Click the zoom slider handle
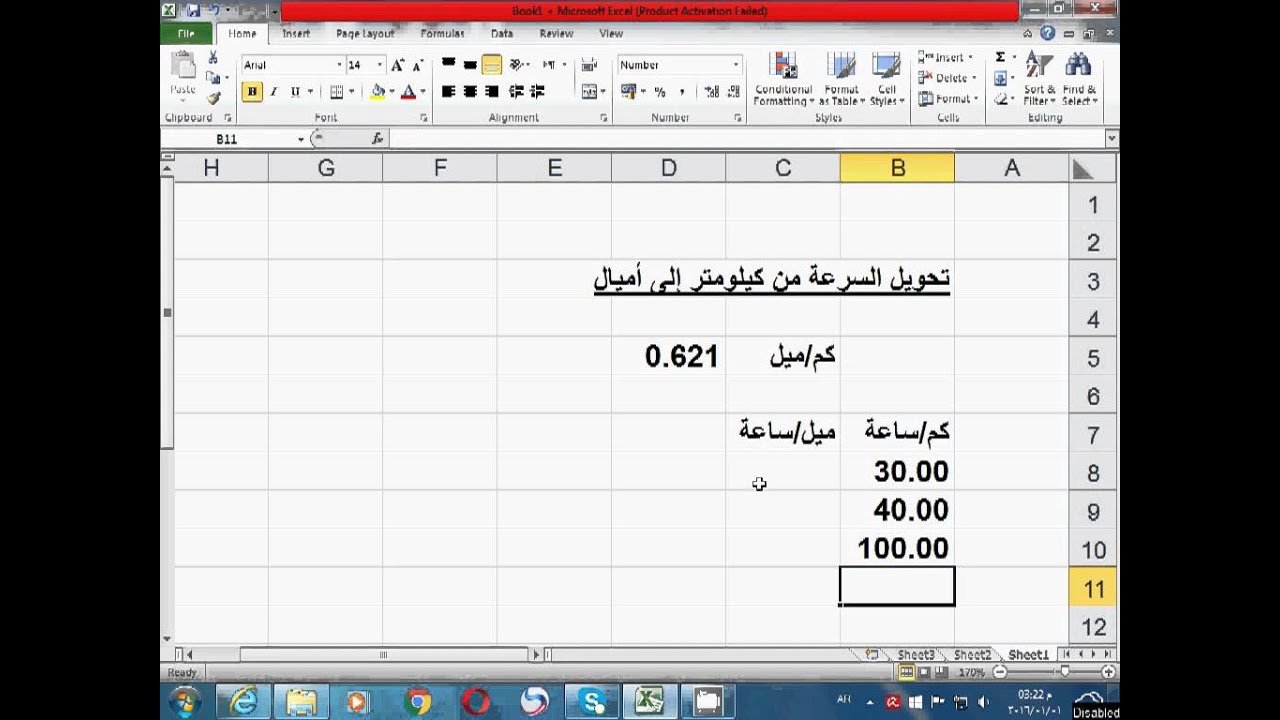The width and height of the screenshot is (1280, 720). [x=1064, y=673]
